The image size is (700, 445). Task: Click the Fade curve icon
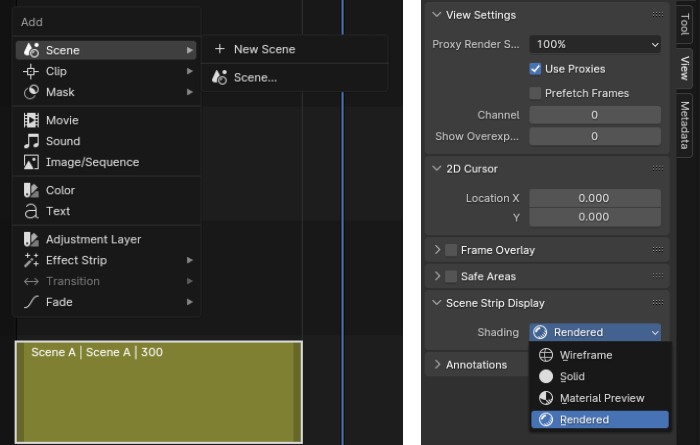coord(31,302)
